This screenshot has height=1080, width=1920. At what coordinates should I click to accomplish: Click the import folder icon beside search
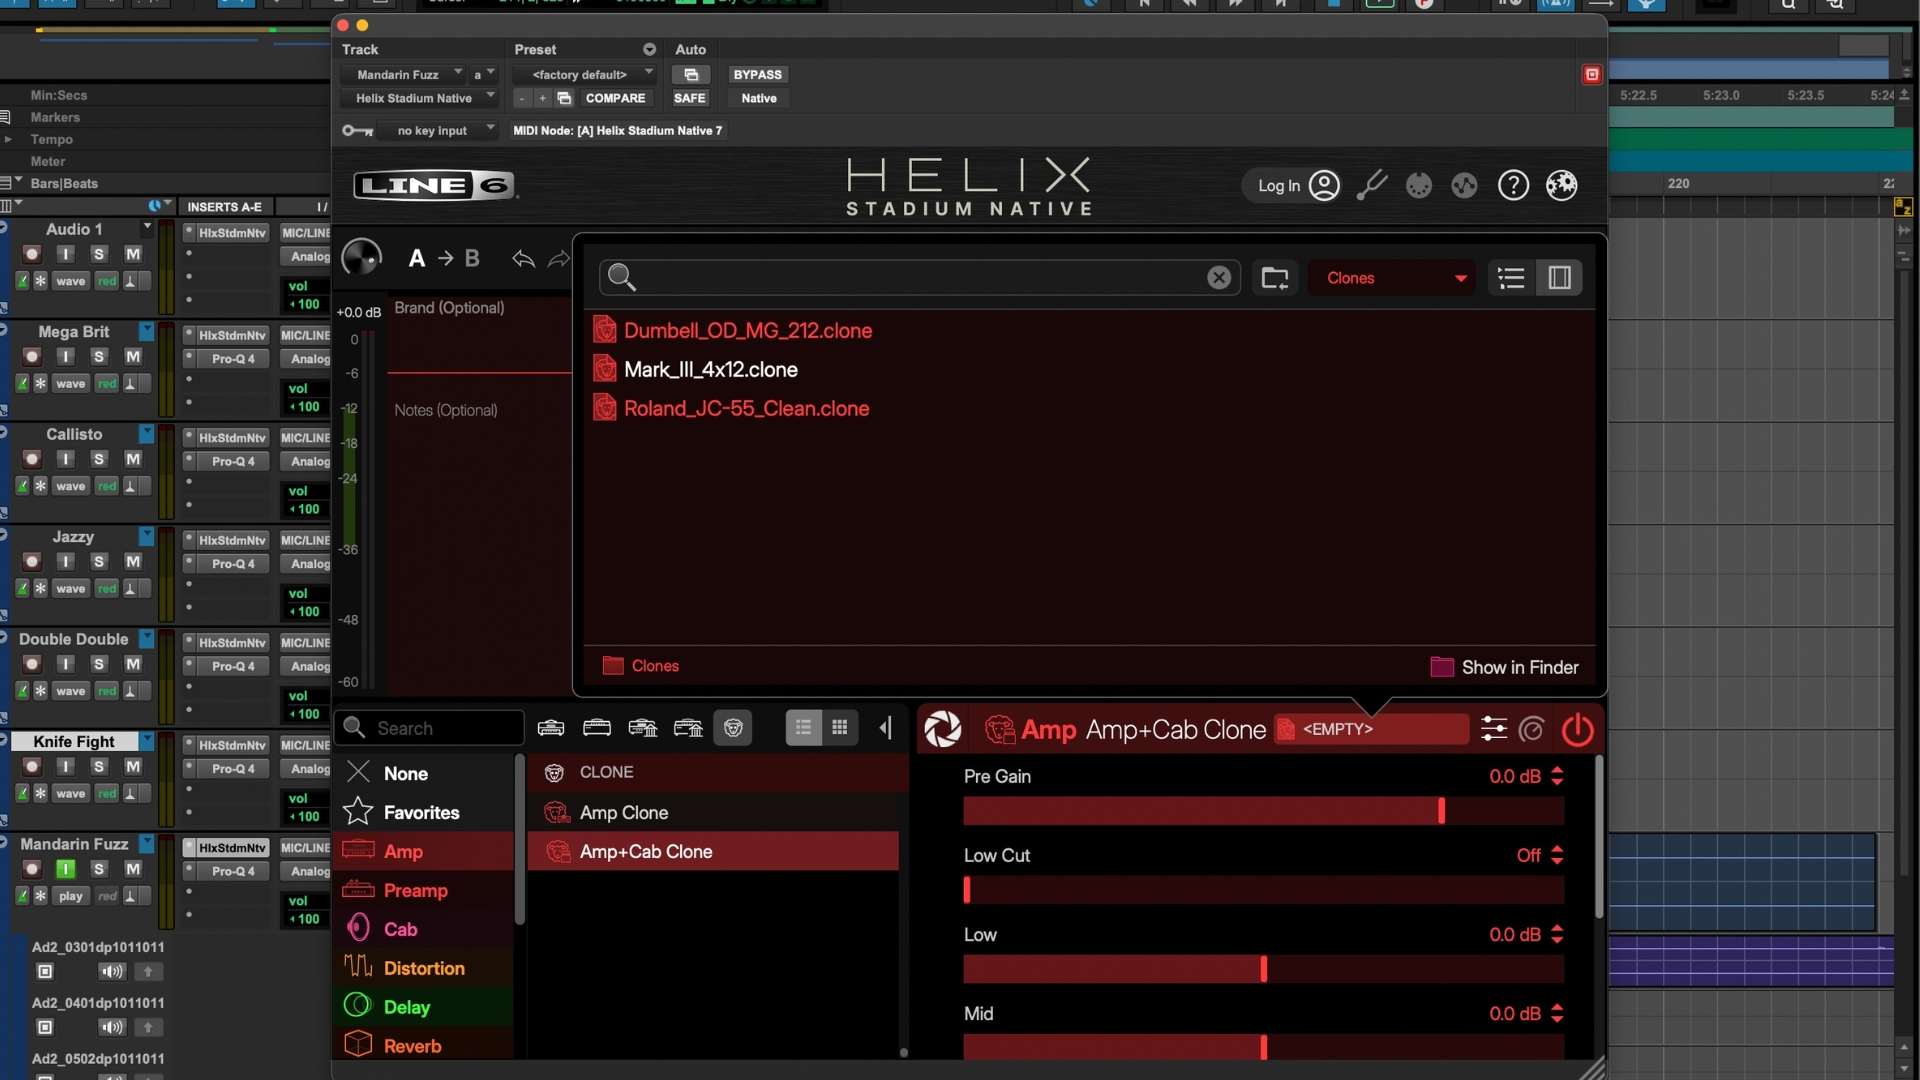click(x=1275, y=278)
